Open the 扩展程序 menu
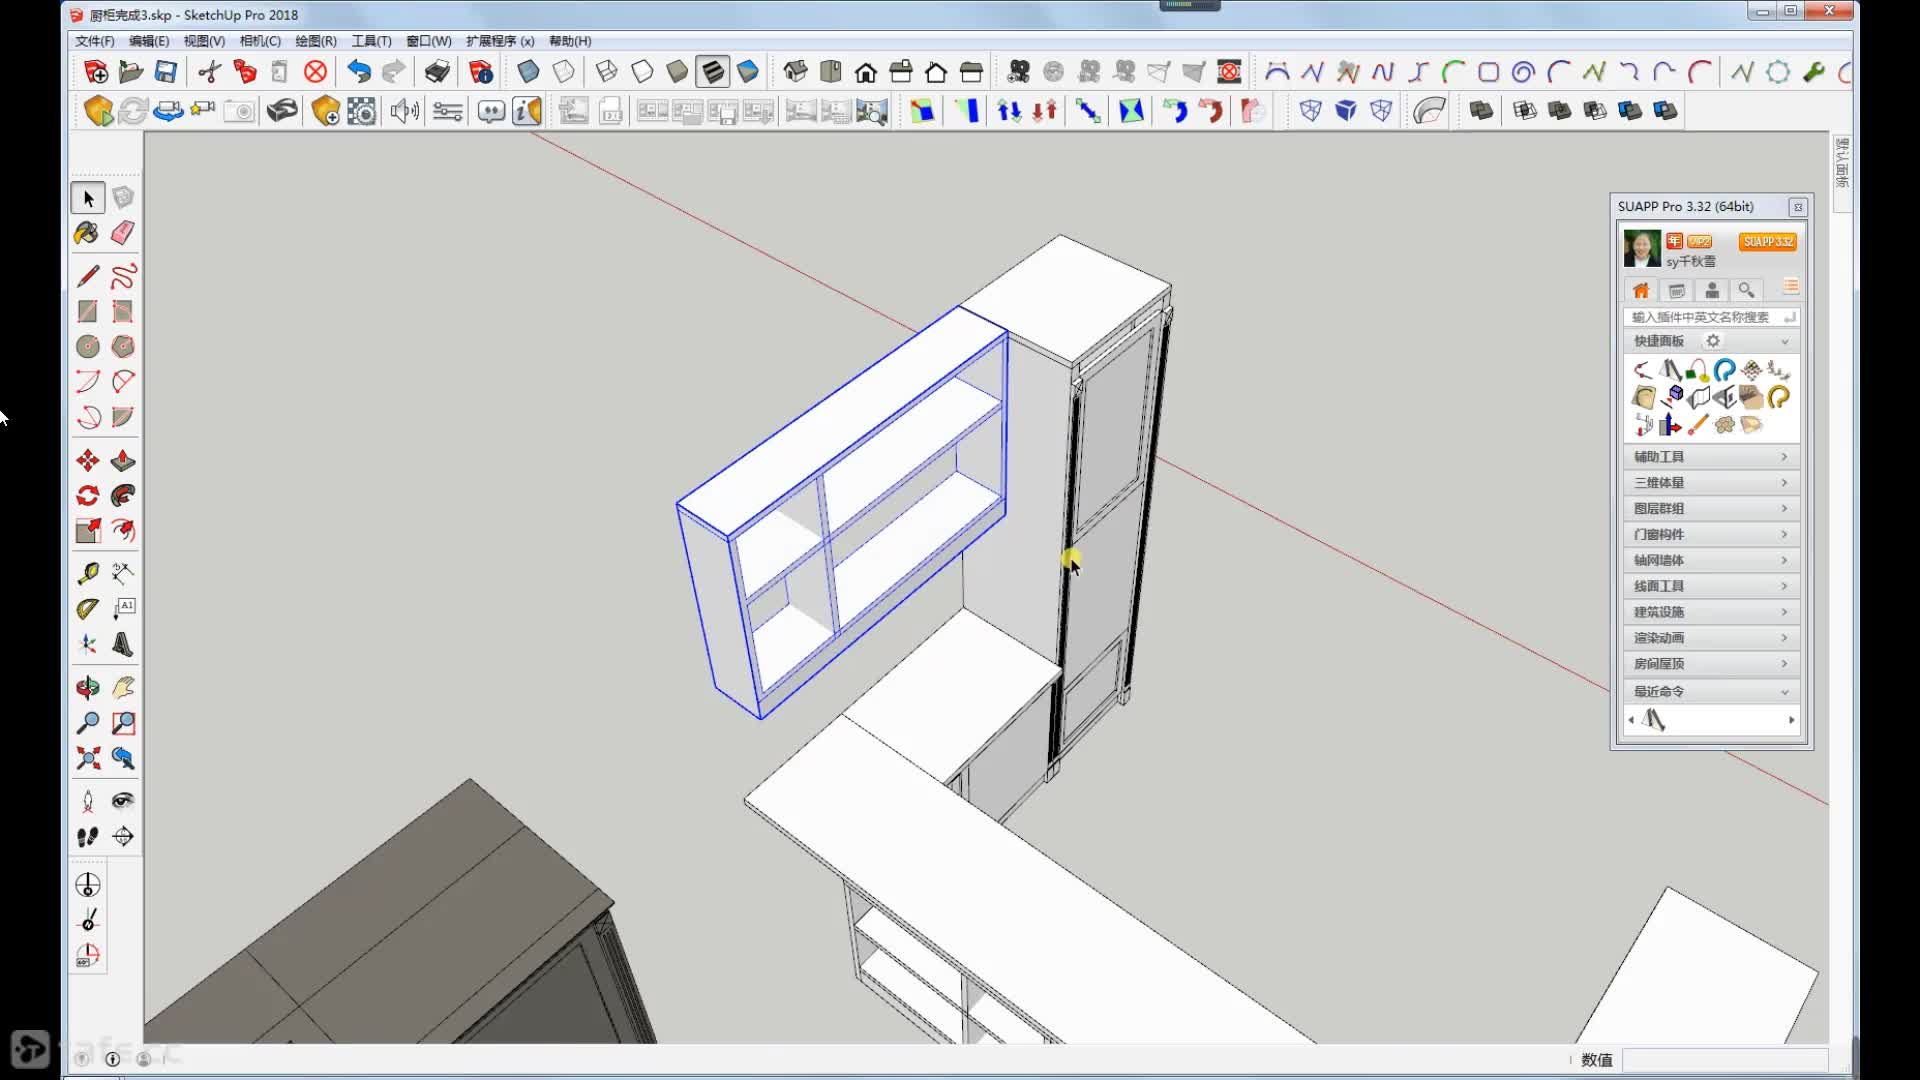This screenshot has width=1920, height=1080. pos(500,41)
